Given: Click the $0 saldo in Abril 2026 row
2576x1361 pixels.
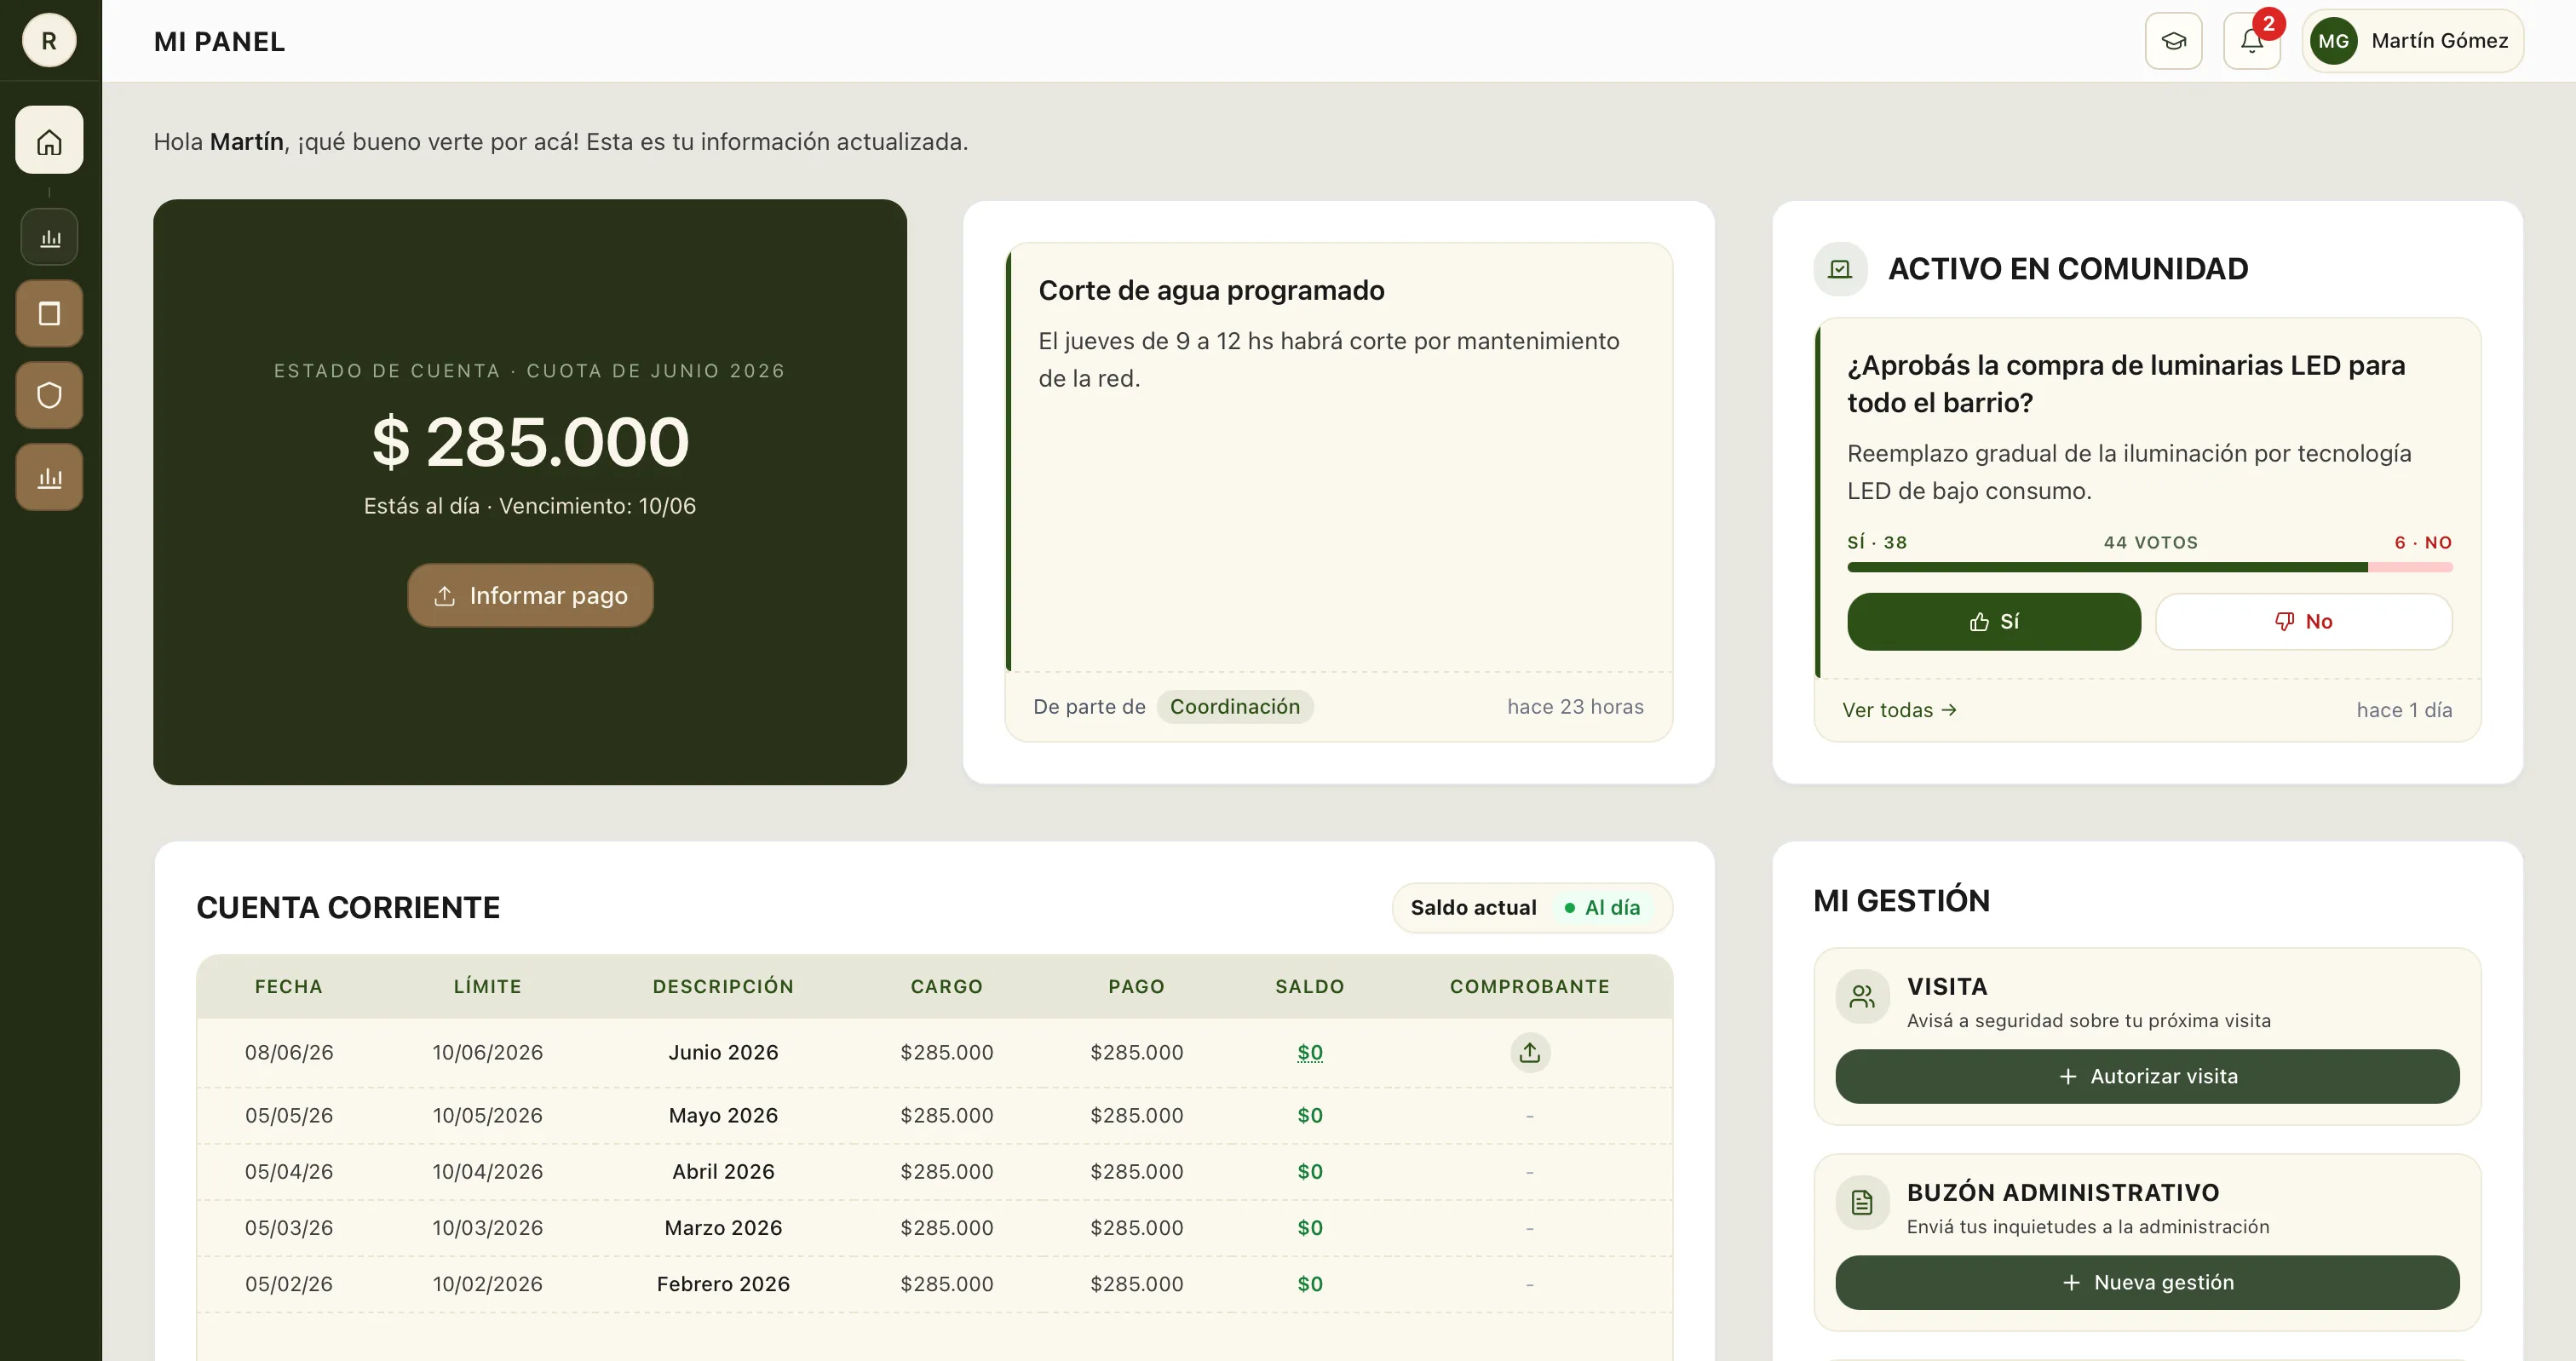Looking at the screenshot, I should (x=1309, y=1172).
